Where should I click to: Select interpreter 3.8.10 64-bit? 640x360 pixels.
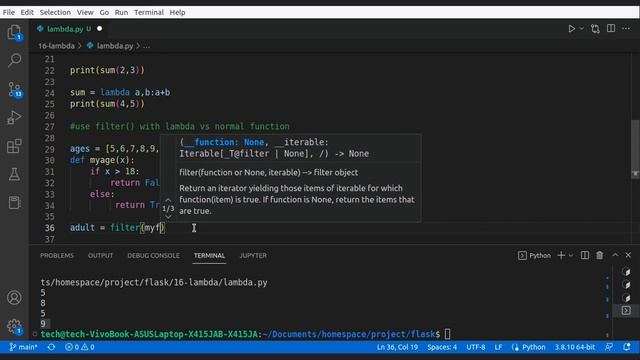click(575, 347)
